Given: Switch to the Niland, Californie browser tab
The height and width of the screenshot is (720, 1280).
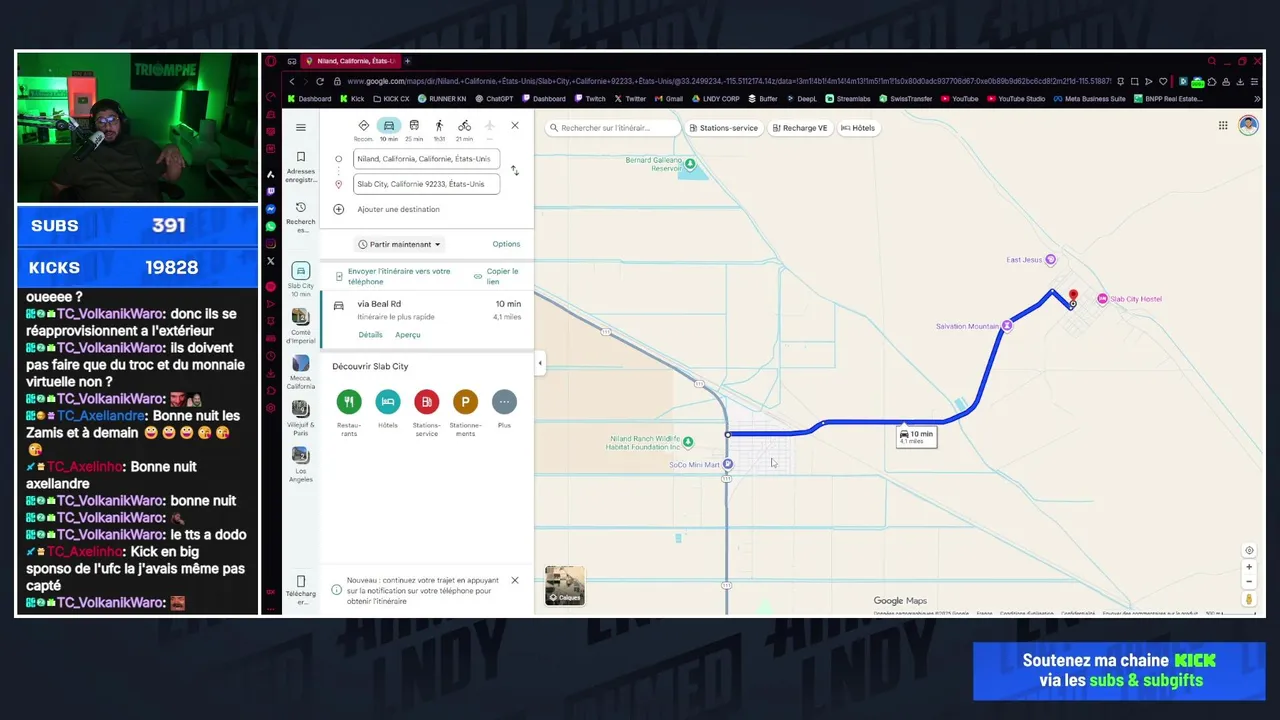Looking at the screenshot, I should [350, 61].
